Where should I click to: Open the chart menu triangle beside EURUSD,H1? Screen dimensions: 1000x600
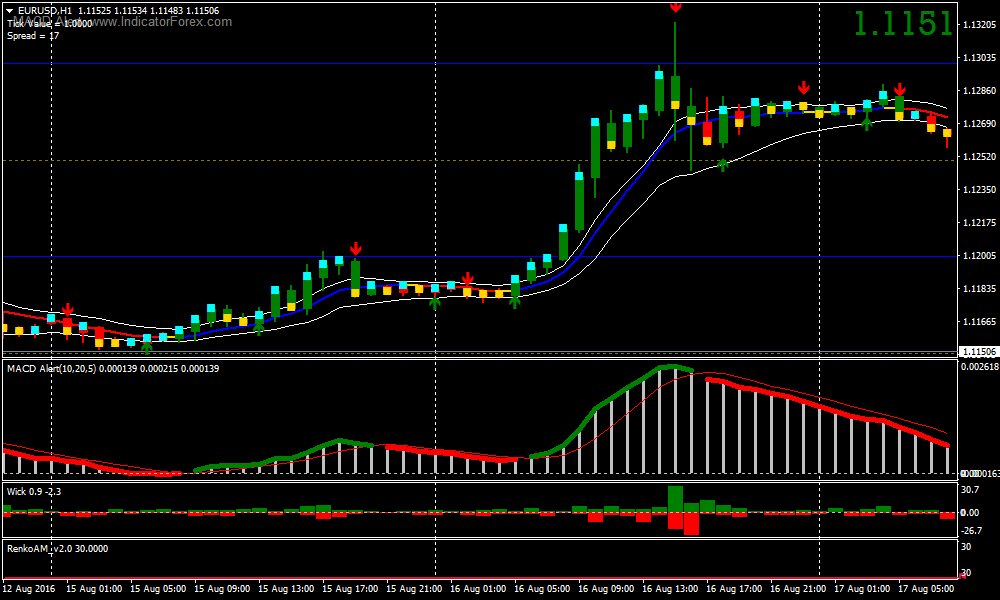click(x=10, y=11)
